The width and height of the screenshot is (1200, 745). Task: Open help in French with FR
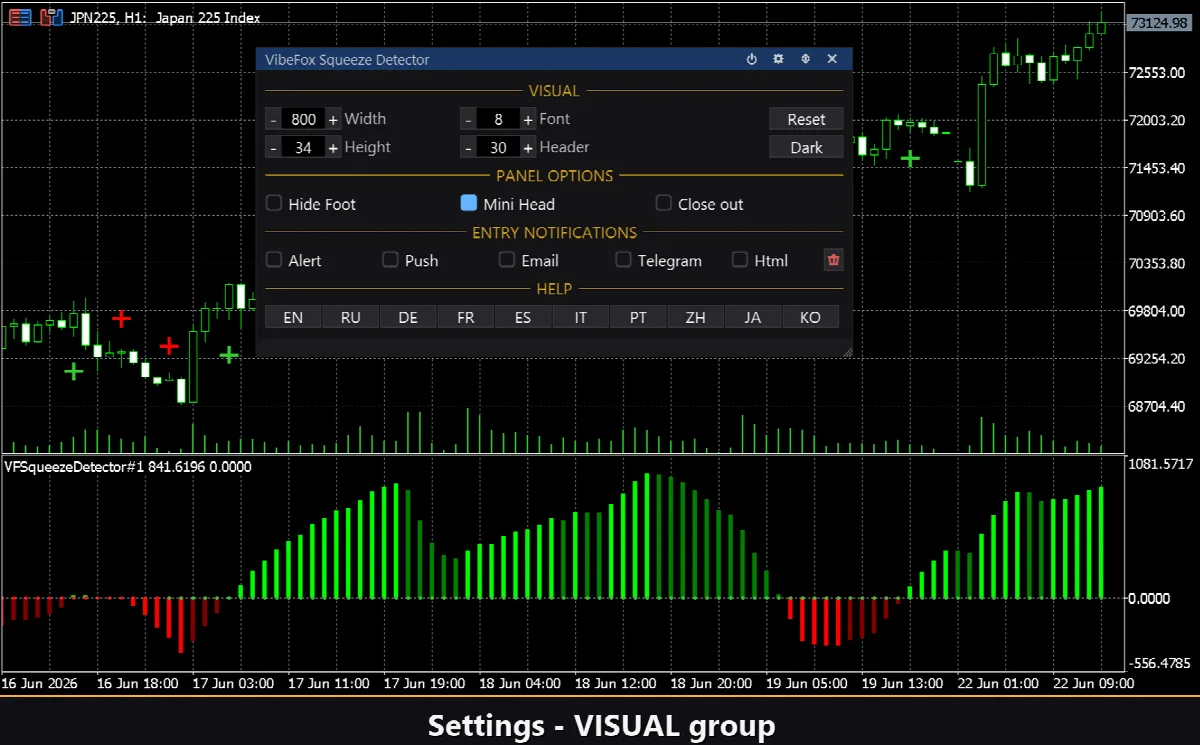(x=466, y=317)
